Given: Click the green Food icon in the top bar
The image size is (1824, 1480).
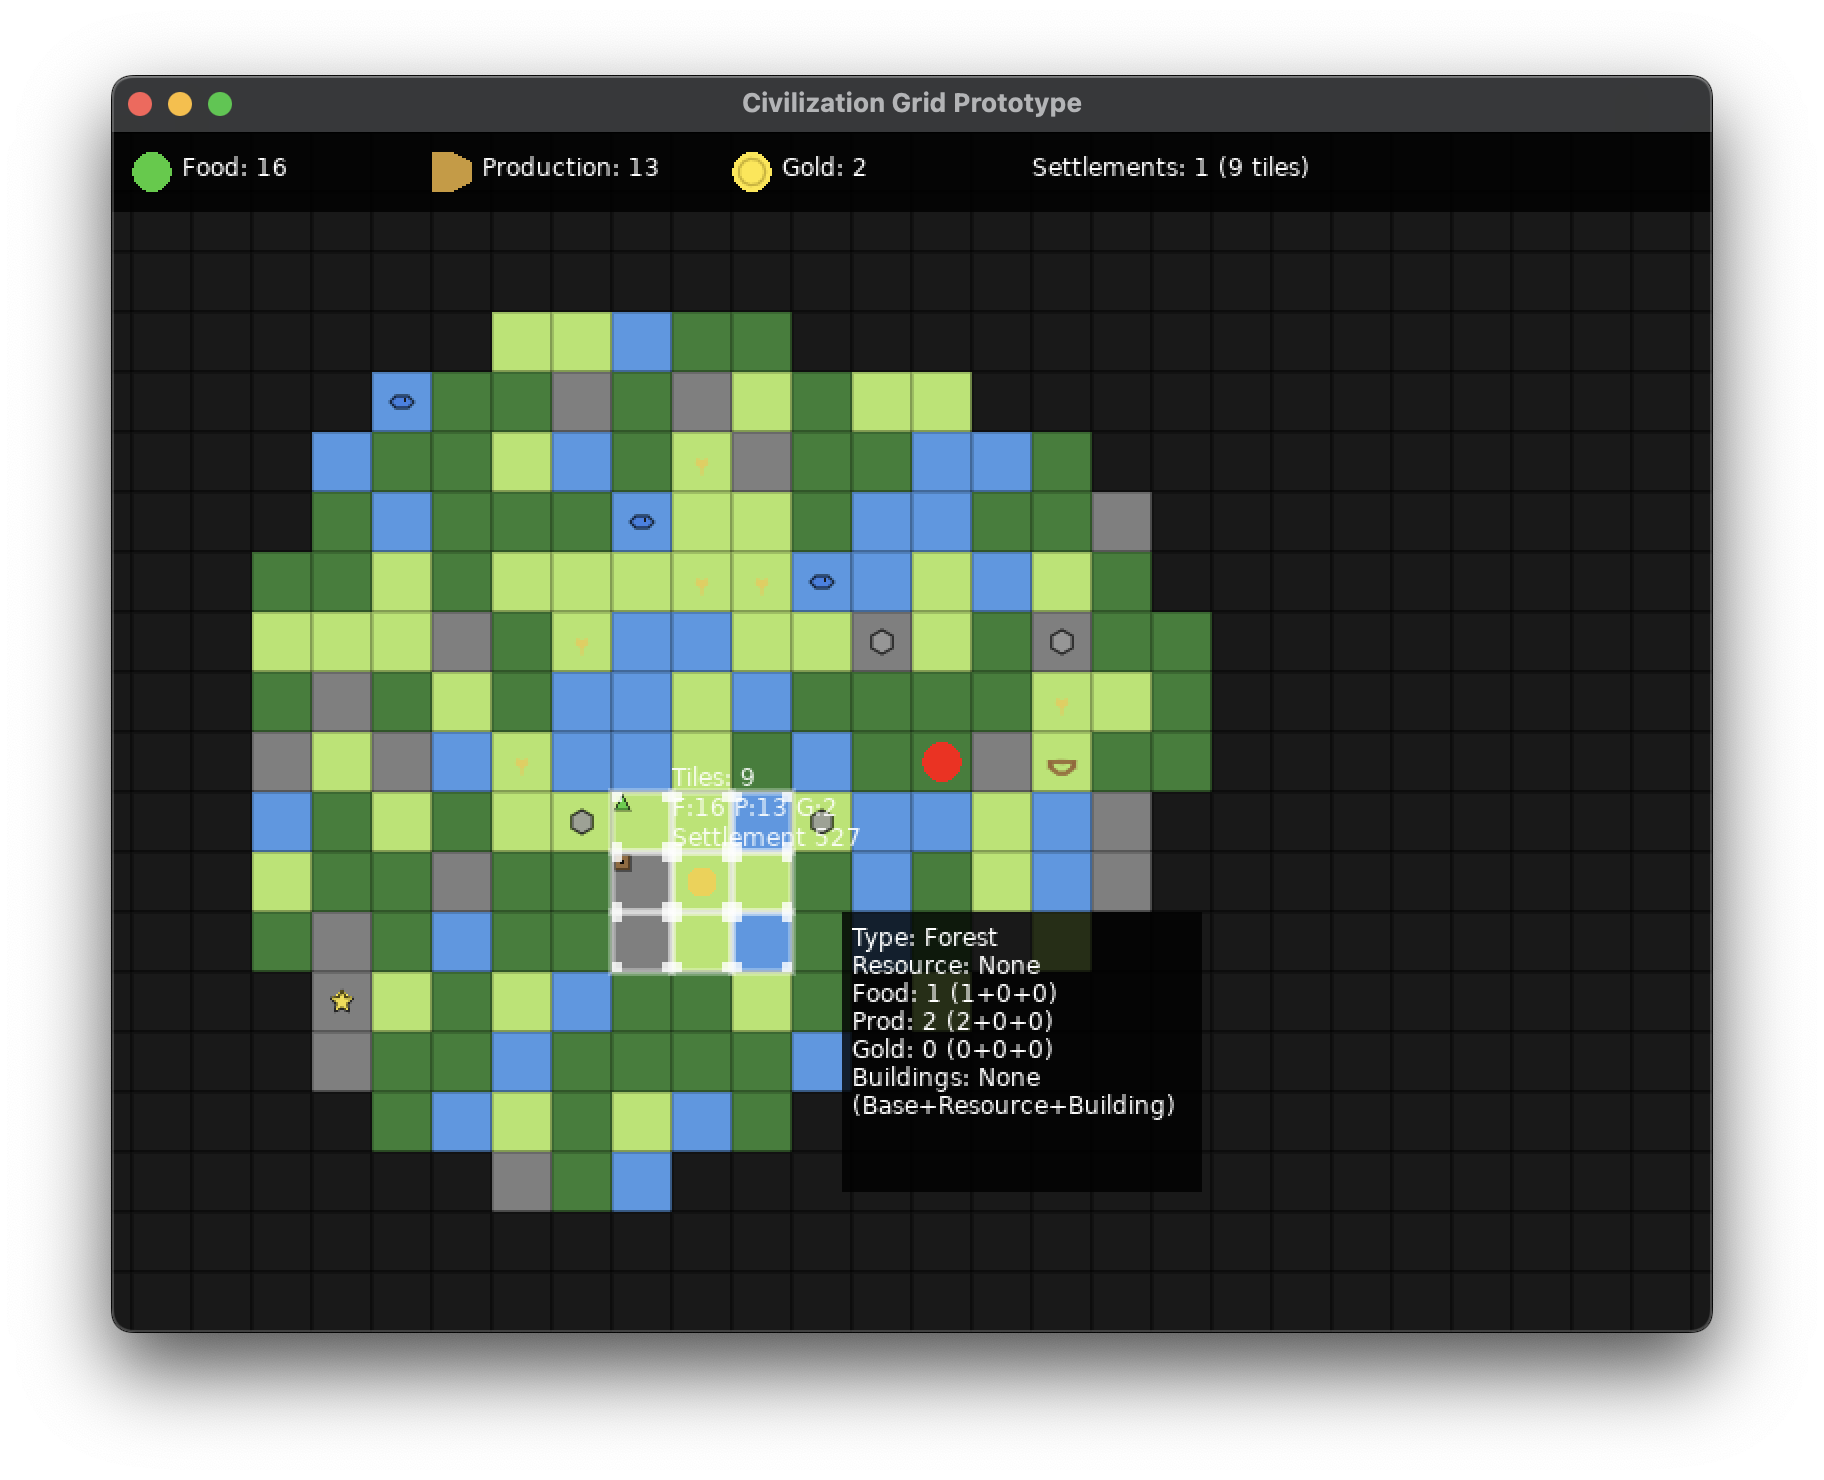Looking at the screenshot, I should [152, 168].
